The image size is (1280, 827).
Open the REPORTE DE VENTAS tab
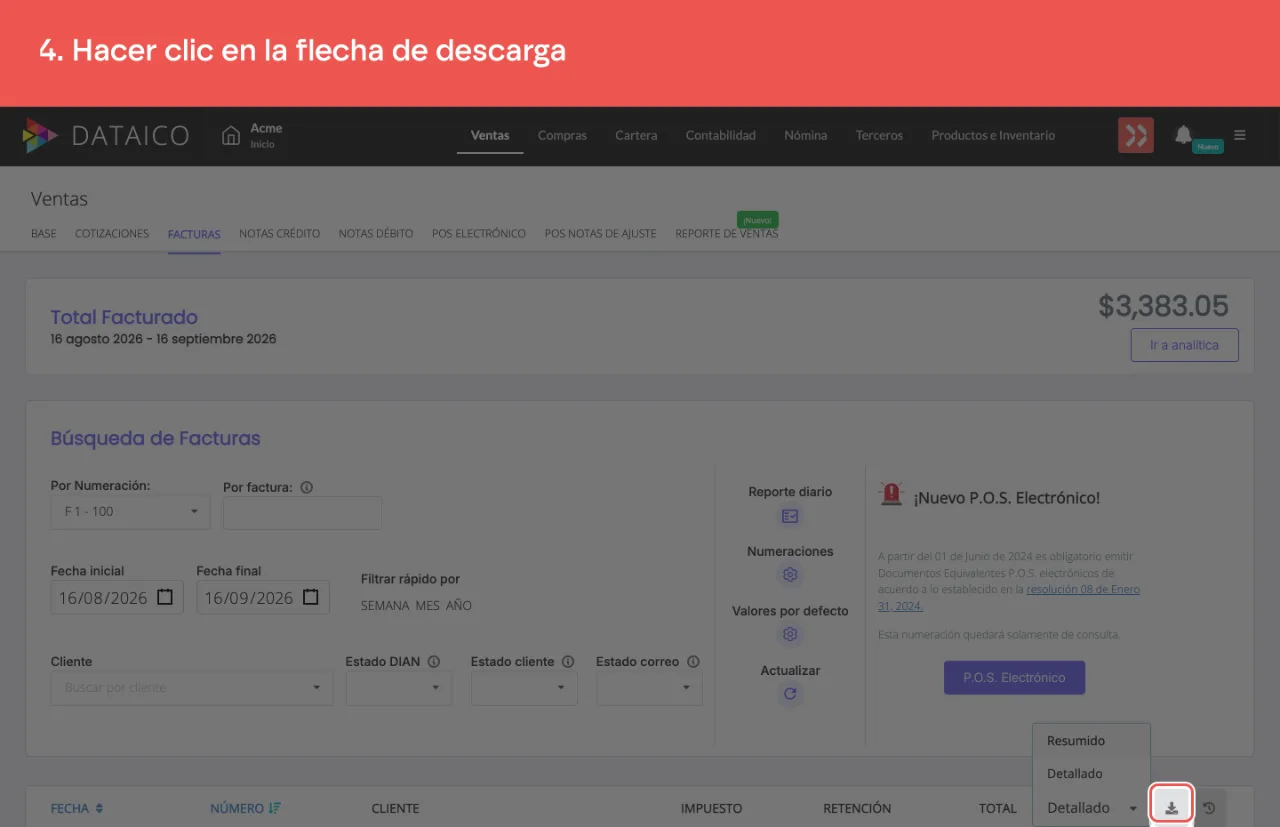click(726, 234)
